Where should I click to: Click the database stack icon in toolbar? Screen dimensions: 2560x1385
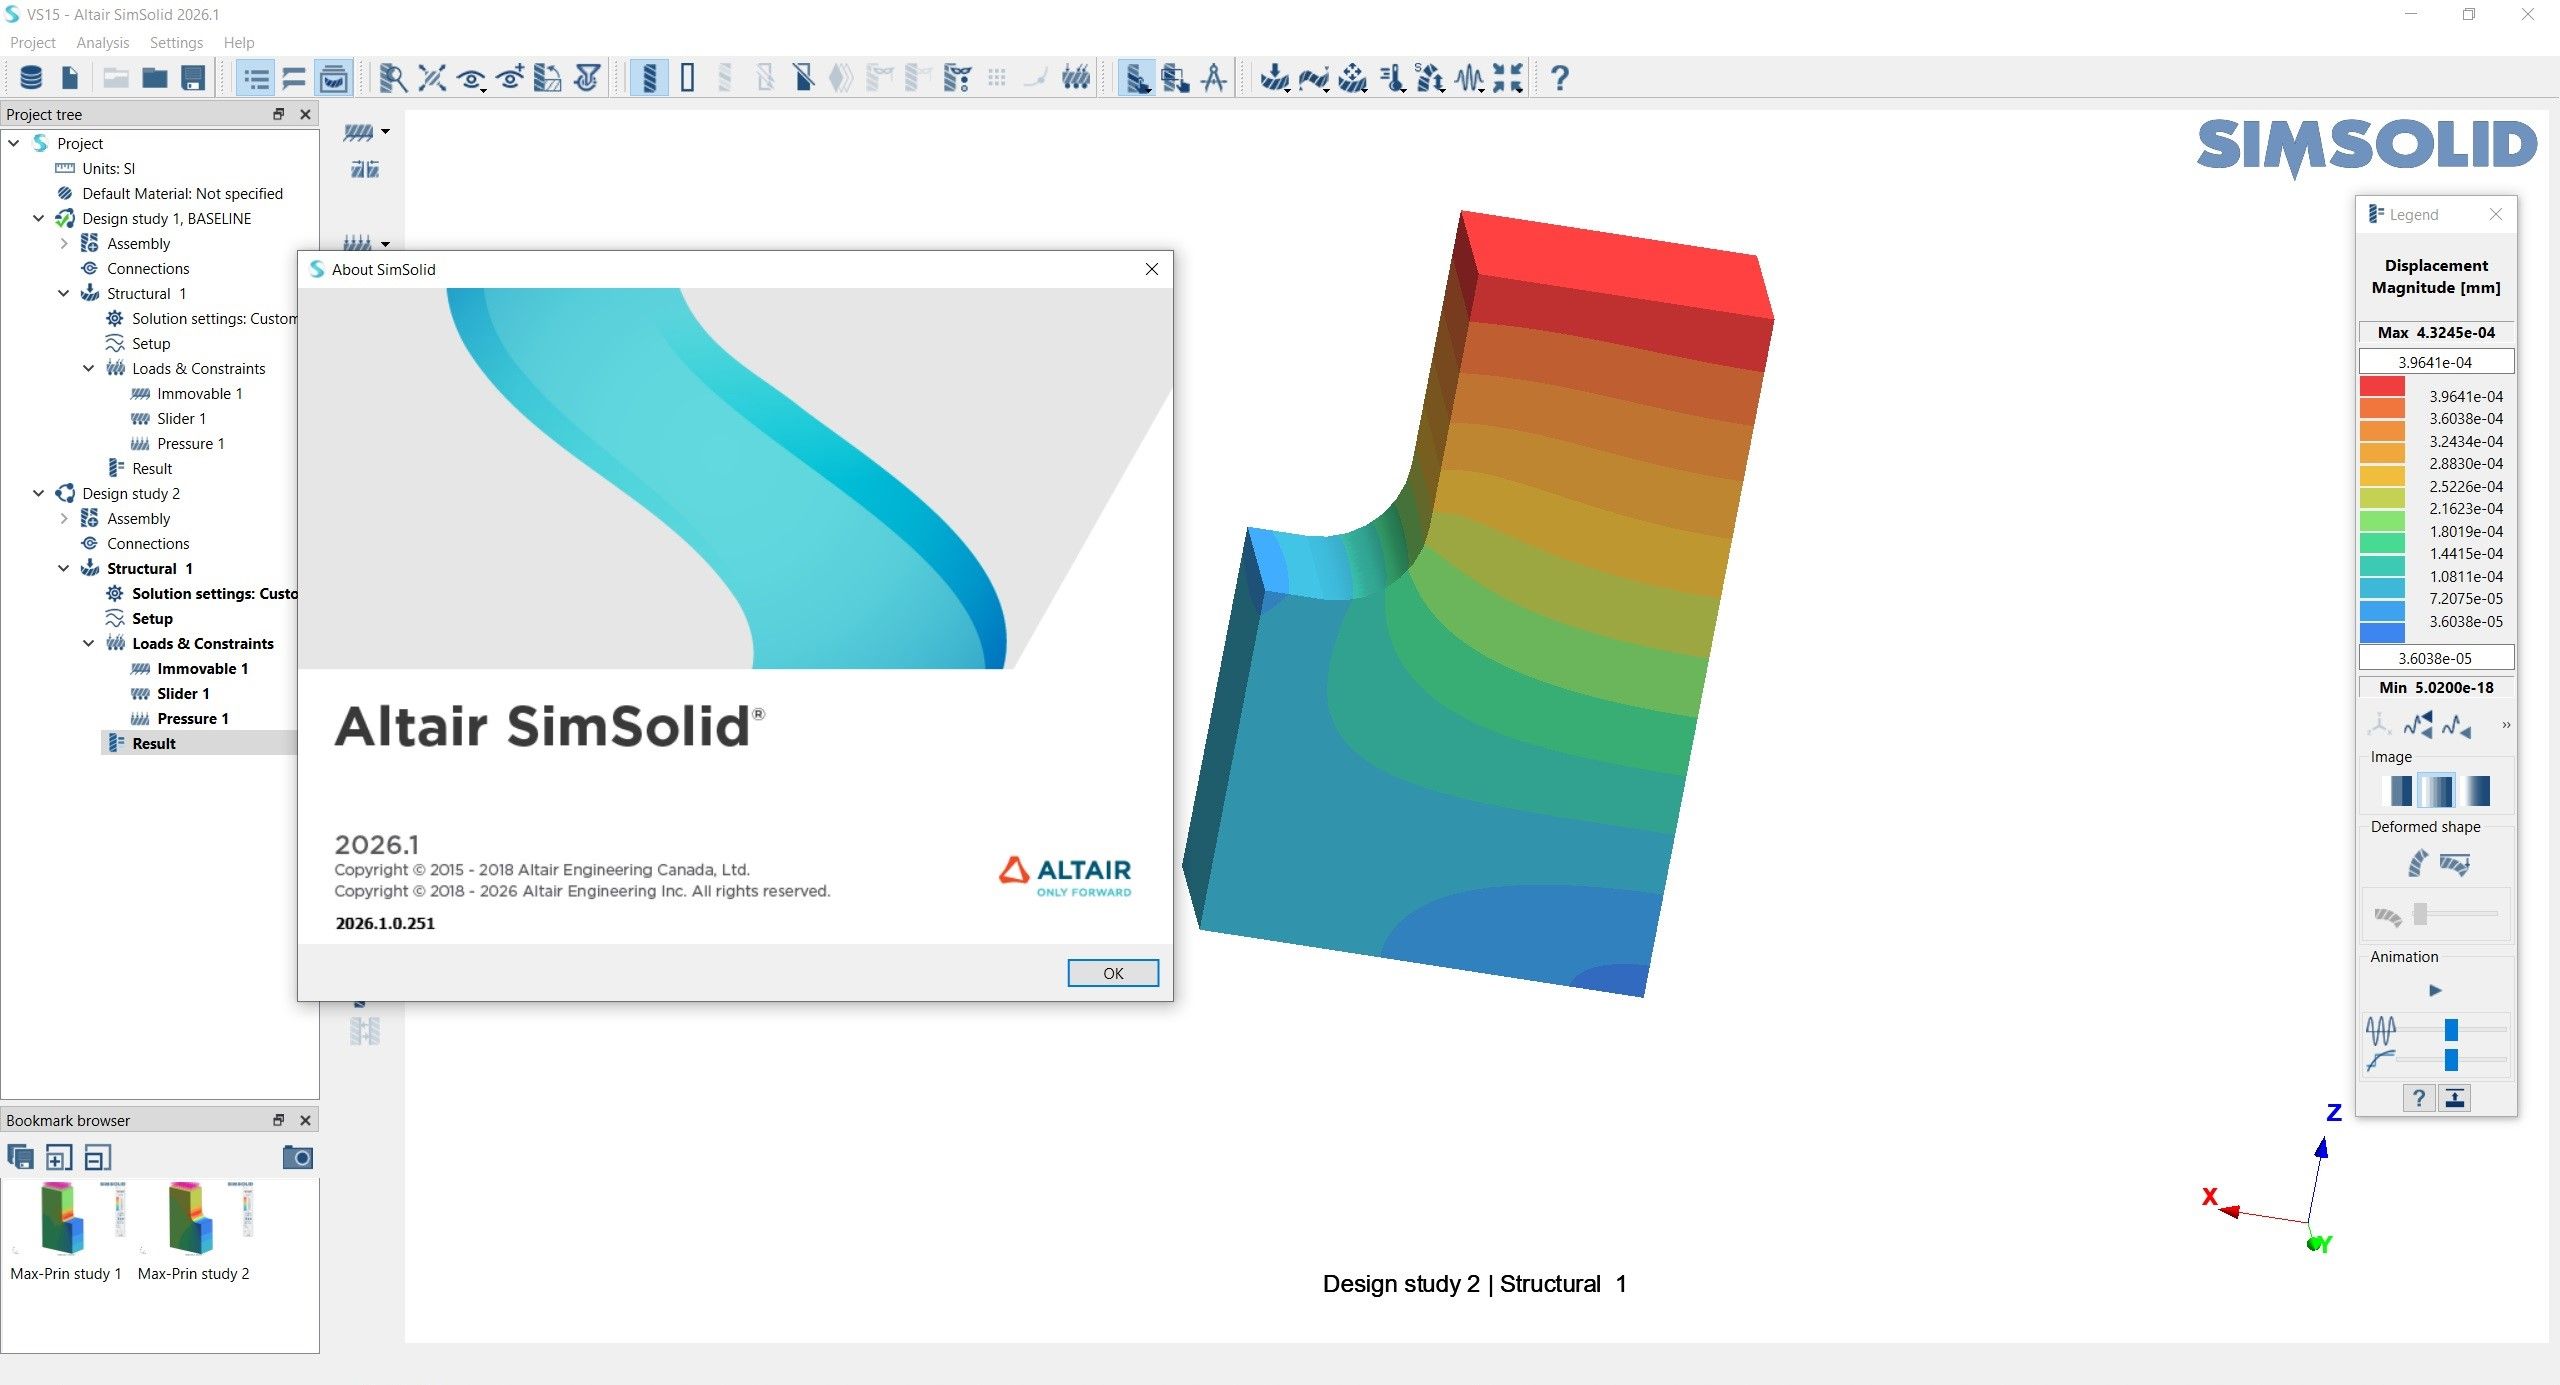[31, 77]
